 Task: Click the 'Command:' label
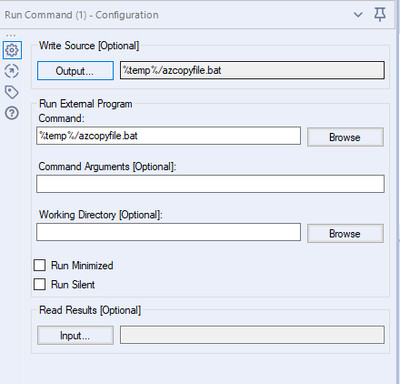pos(61,118)
